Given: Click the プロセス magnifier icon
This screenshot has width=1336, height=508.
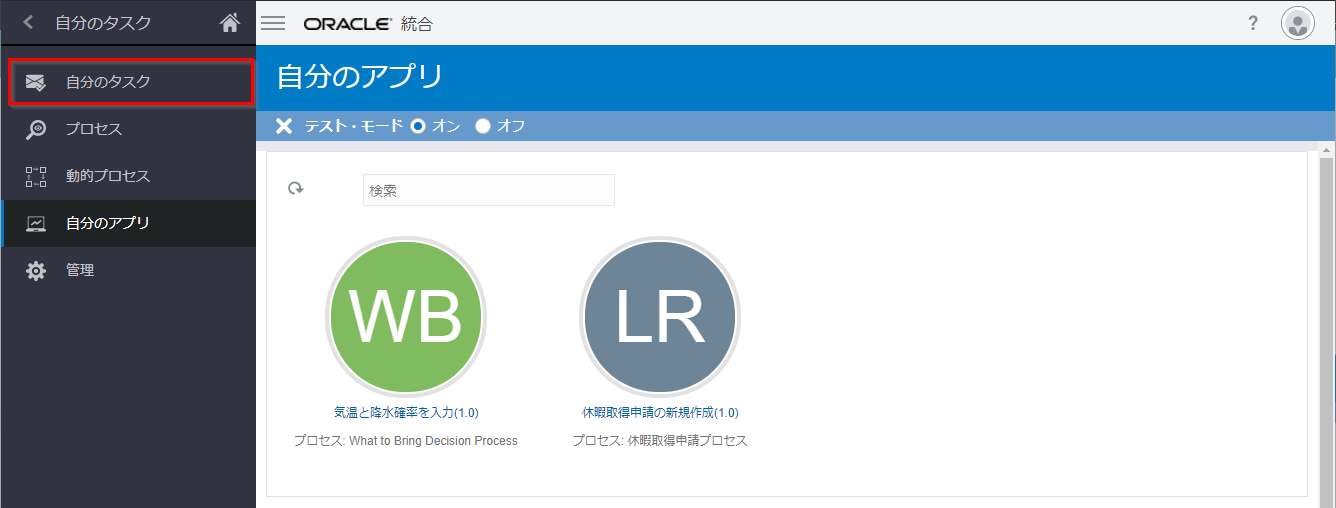Looking at the screenshot, I should click(x=36, y=129).
